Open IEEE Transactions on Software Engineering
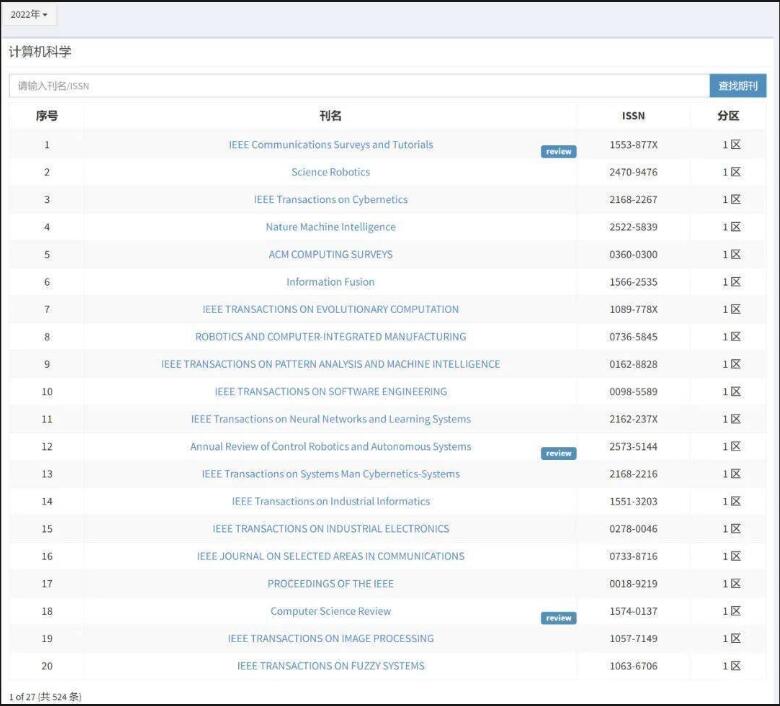The height and width of the screenshot is (706, 780). coord(330,392)
